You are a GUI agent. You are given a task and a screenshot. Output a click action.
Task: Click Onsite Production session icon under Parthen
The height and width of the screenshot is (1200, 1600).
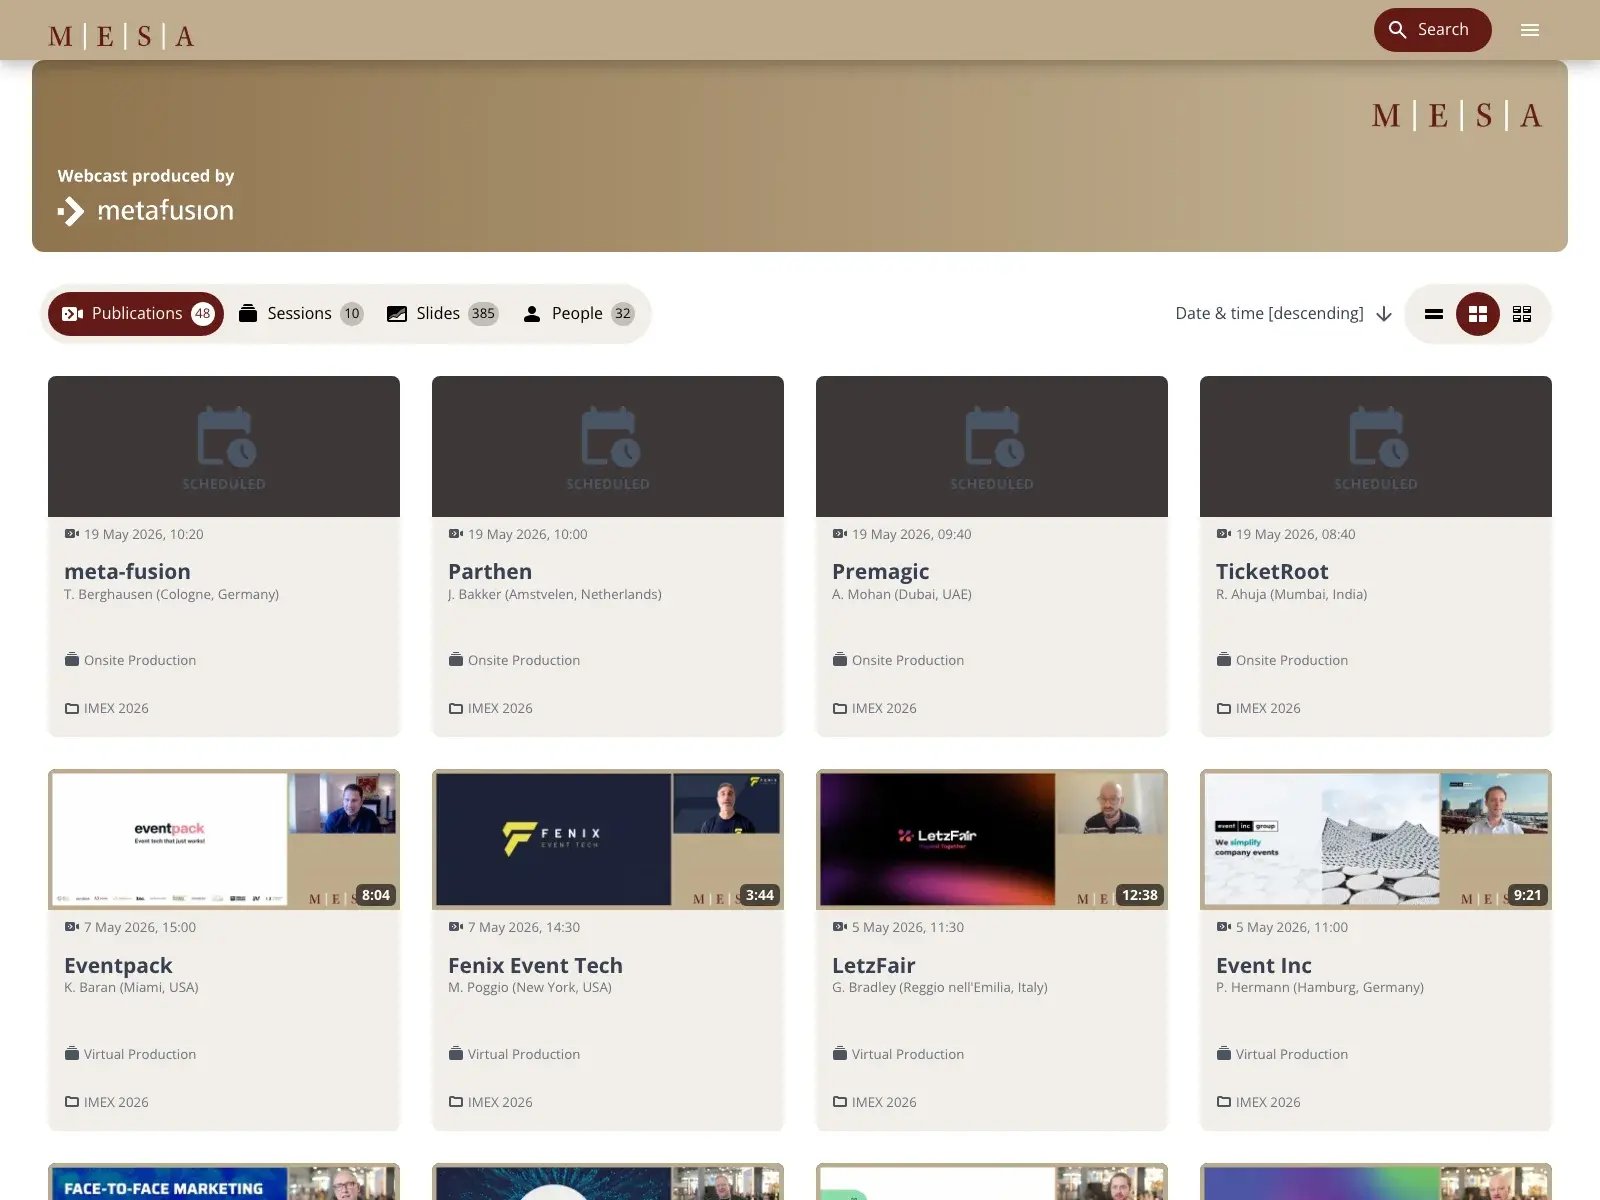tap(456, 660)
